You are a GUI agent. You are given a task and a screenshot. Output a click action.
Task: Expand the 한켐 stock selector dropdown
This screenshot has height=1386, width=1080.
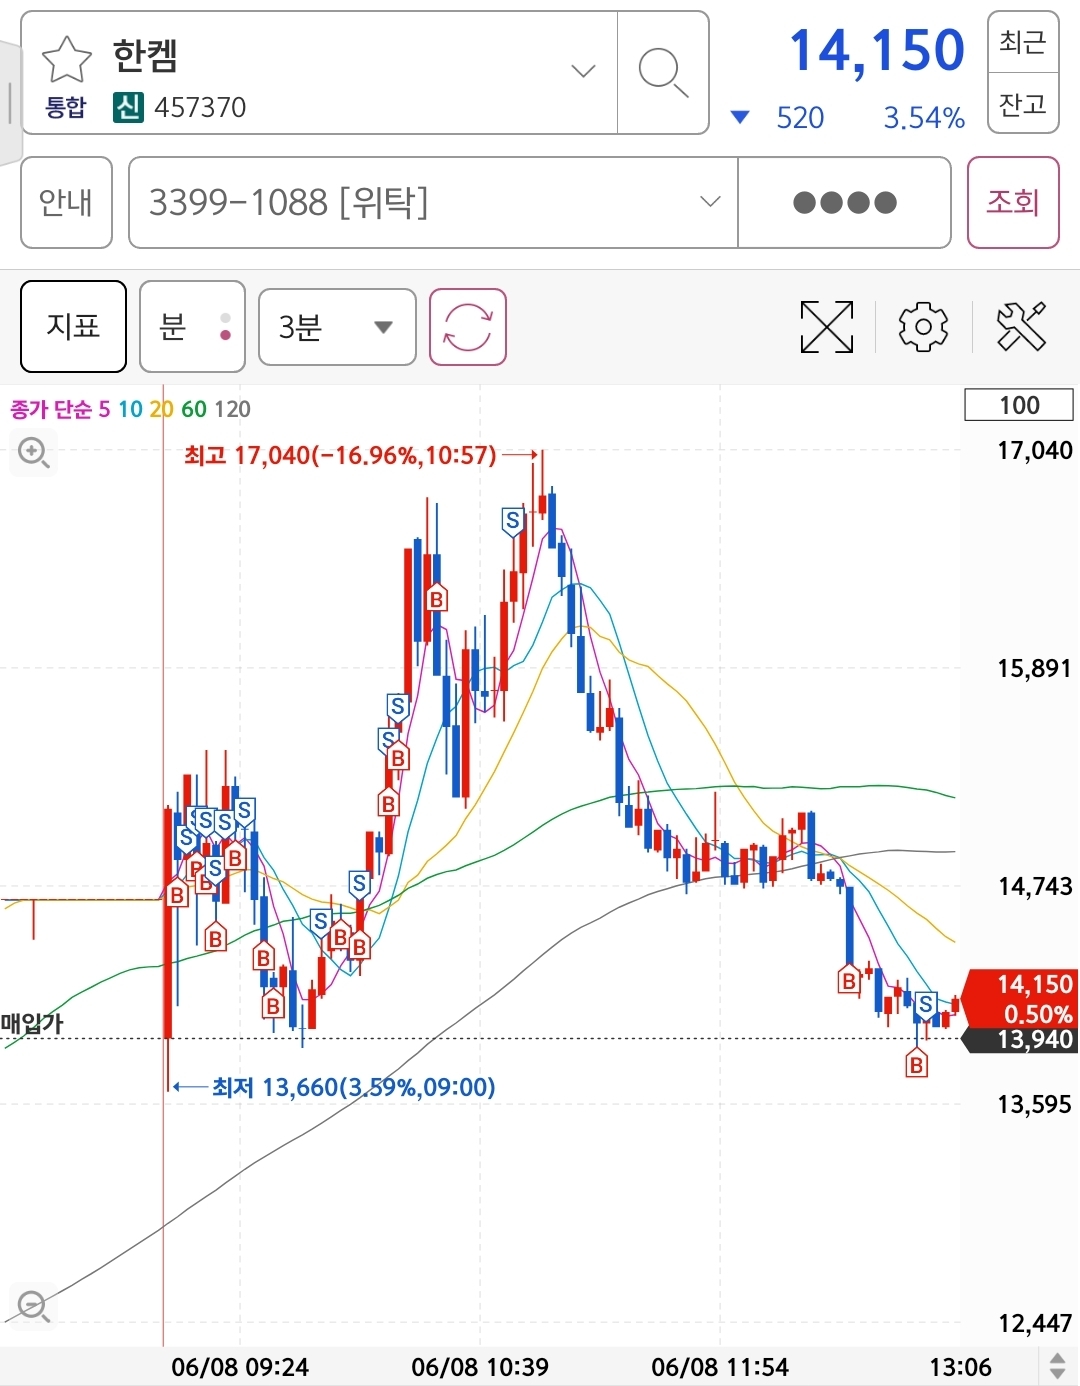[583, 71]
